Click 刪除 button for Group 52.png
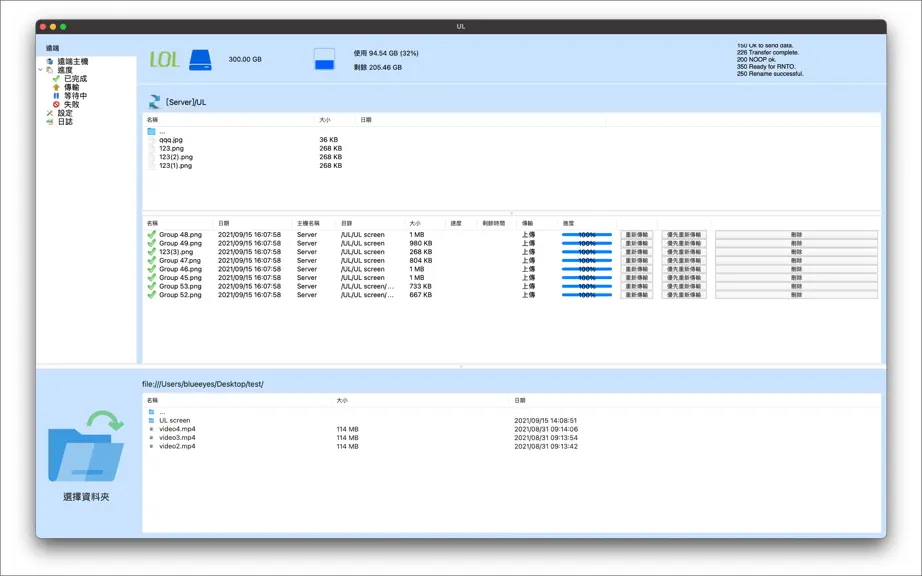 [796, 295]
